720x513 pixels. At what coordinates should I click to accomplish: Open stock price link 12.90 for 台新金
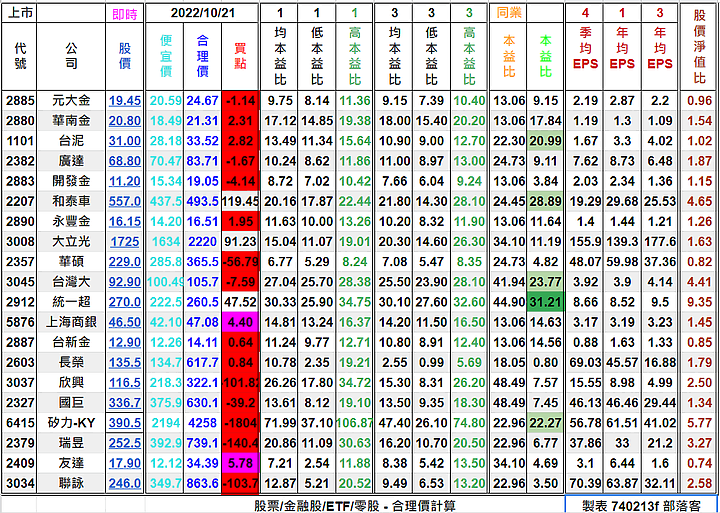pos(125,342)
